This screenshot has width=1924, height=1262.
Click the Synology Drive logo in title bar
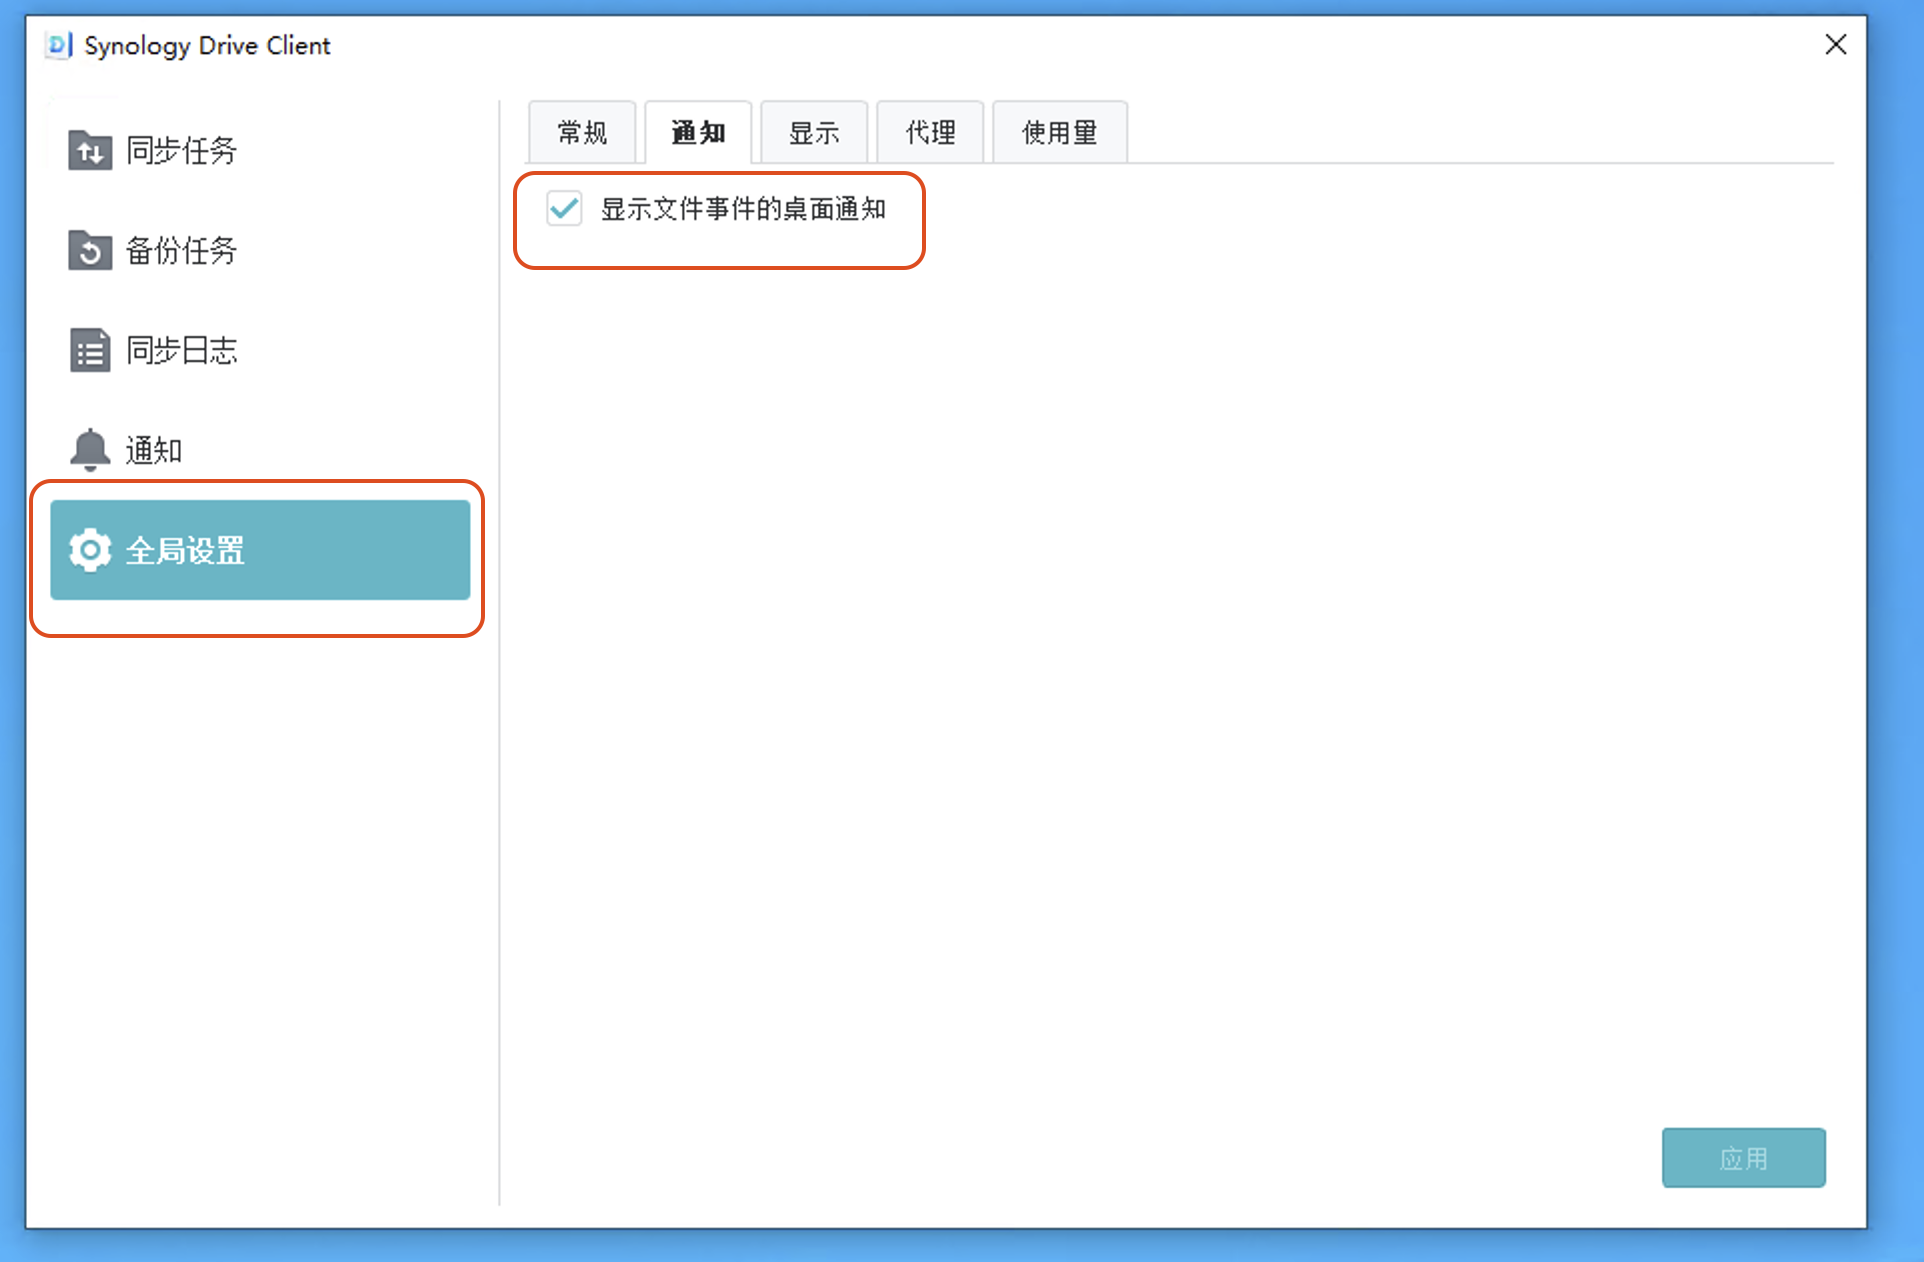tap(59, 45)
